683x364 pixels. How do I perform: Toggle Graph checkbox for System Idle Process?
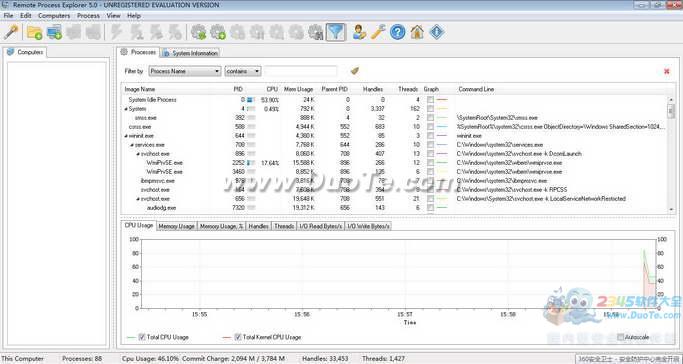pos(430,100)
